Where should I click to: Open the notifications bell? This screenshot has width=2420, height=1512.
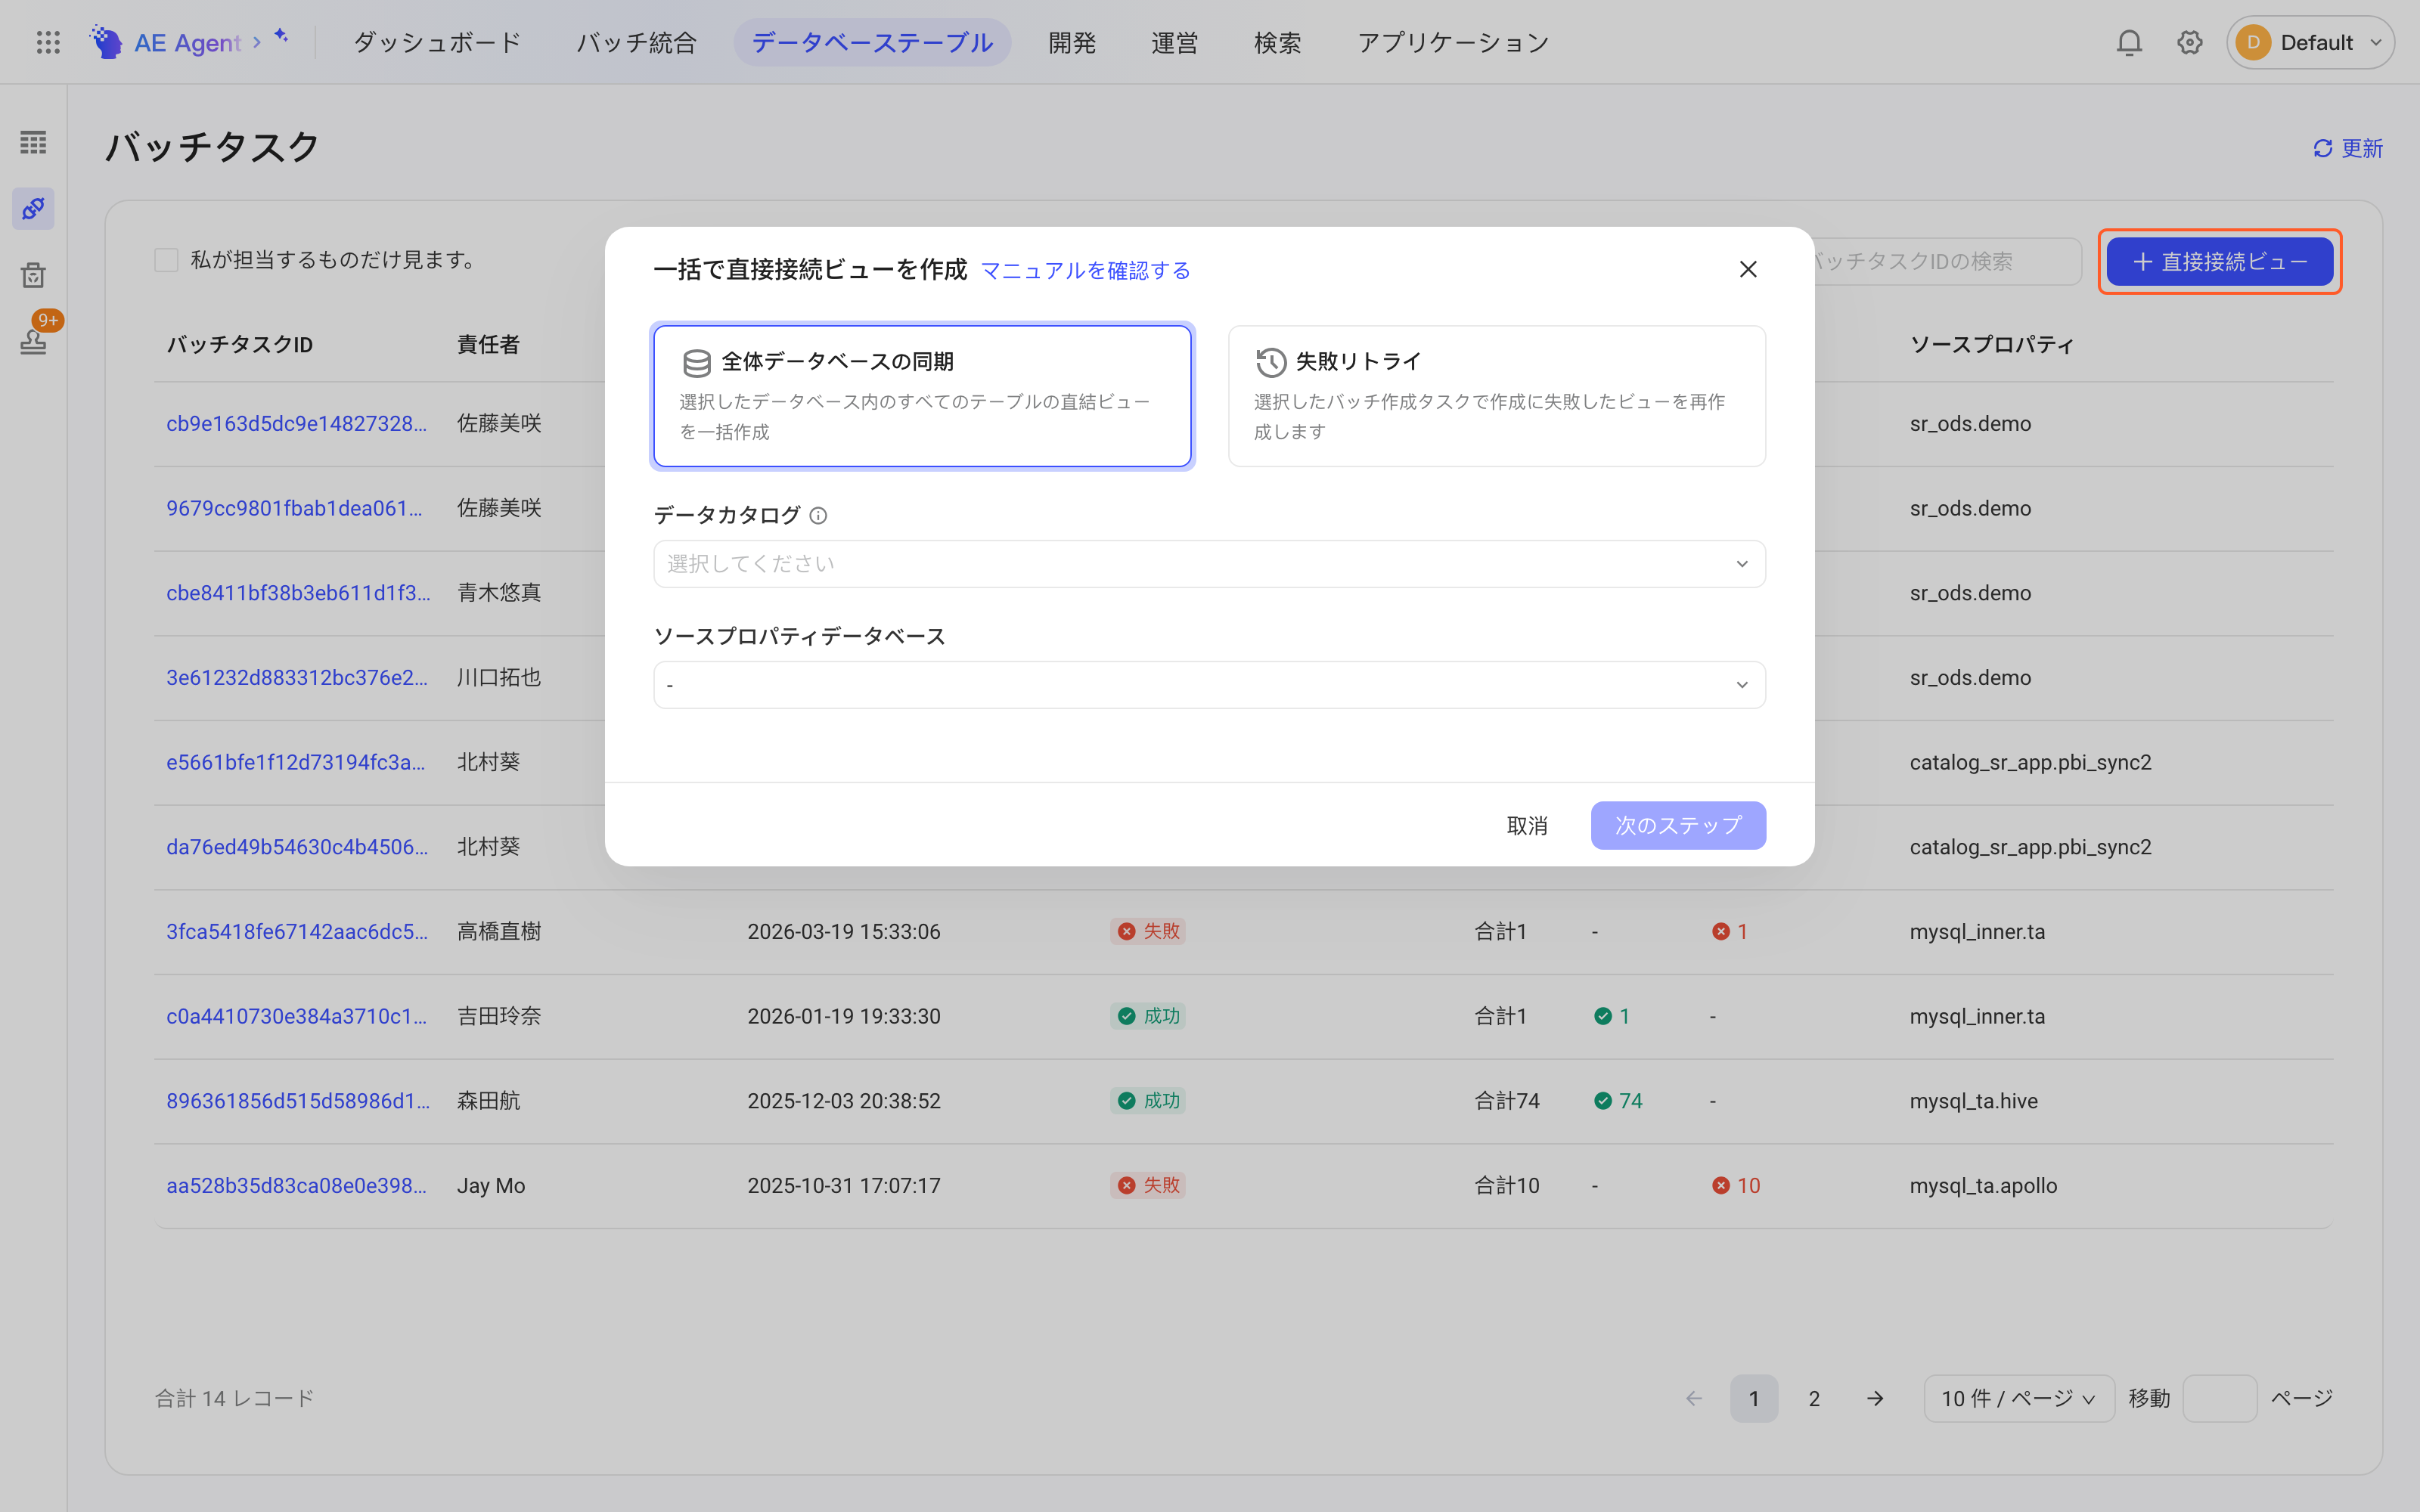pos(2129,42)
